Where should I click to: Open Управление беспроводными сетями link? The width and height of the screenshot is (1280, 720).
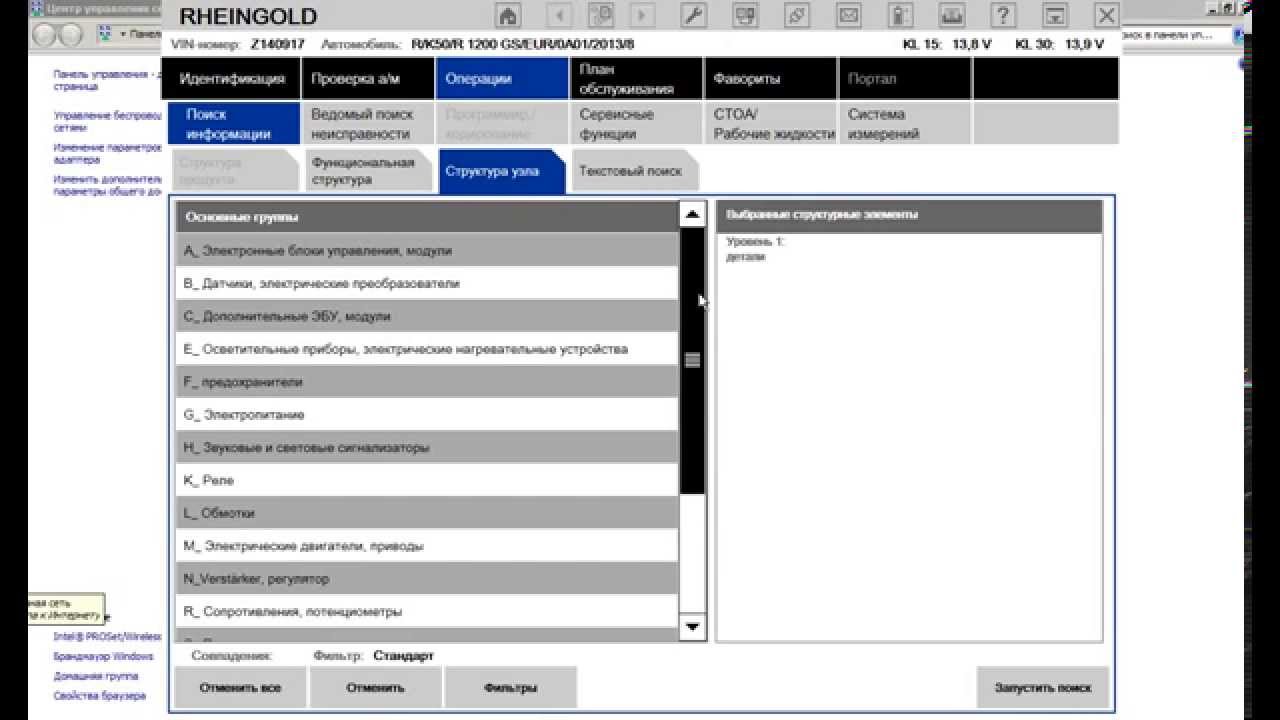(x=107, y=121)
